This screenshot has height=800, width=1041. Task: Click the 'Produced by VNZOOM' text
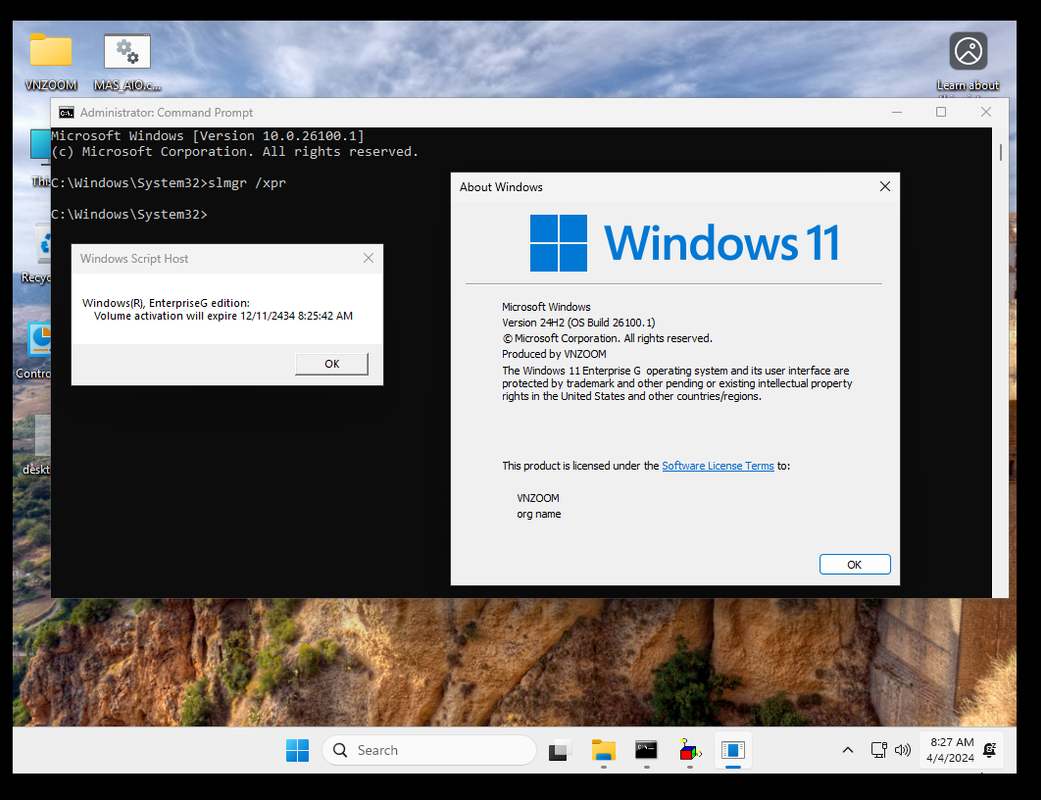click(554, 355)
